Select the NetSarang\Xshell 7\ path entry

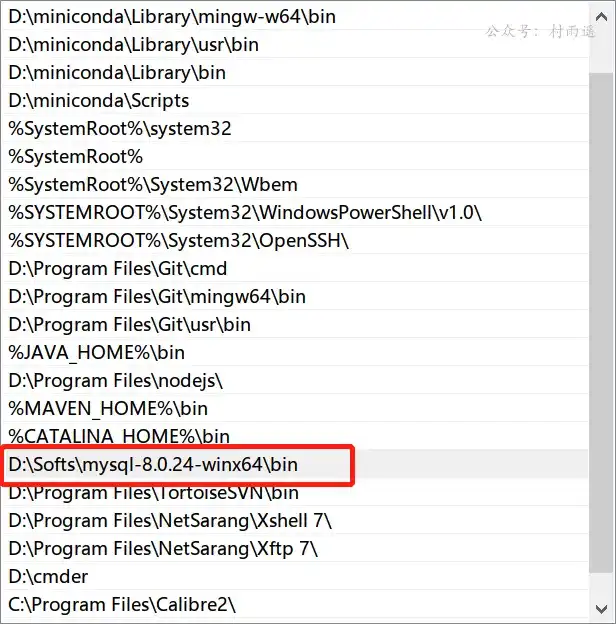(296, 520)
